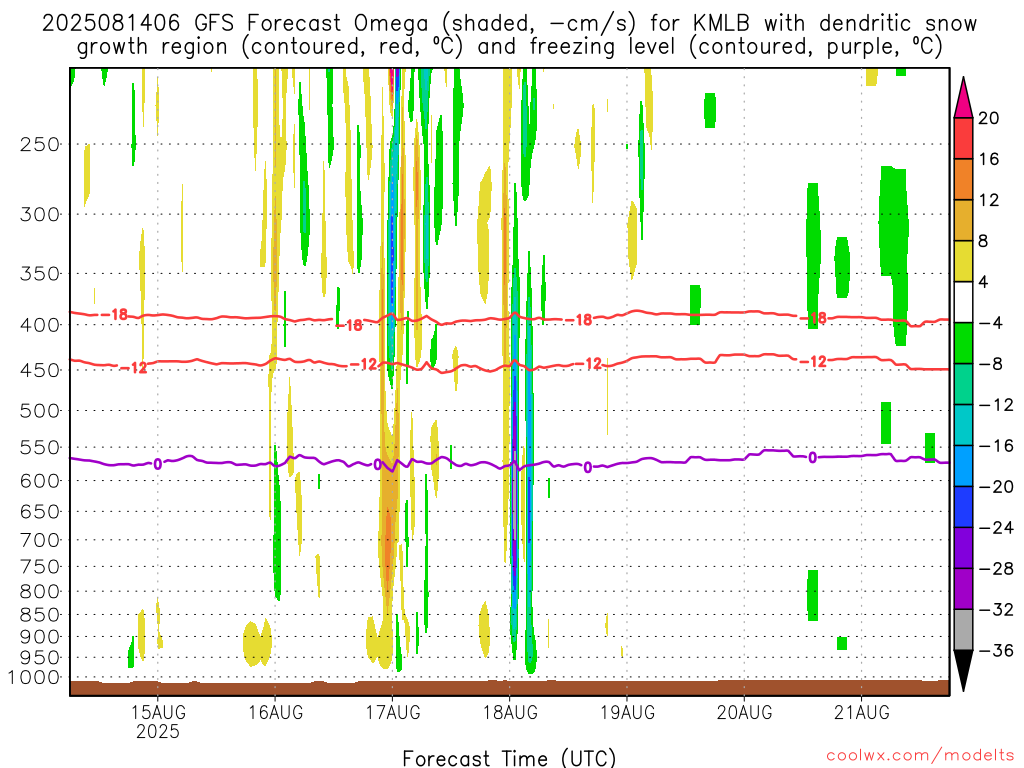Click the 450 pressure level label
Screen dimensions: 1024x768
40,370
